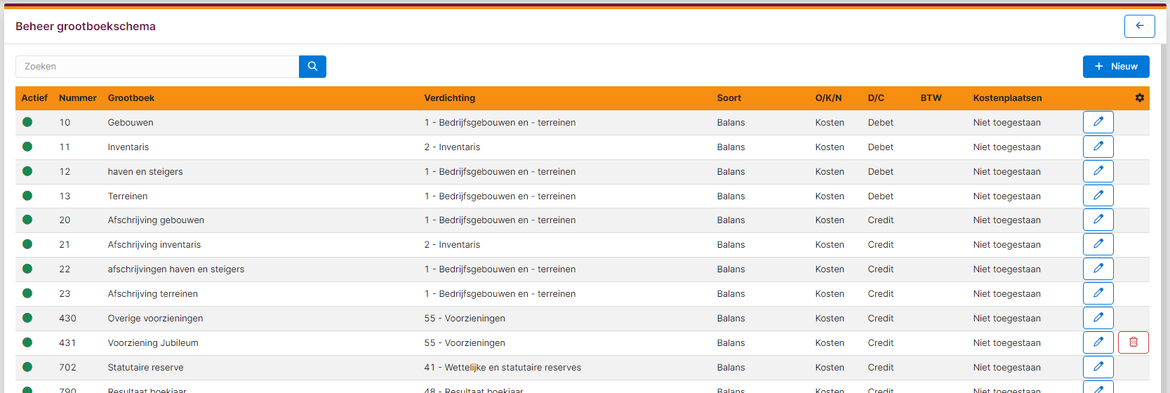The width and height of the screenshot is (1170, 393).
Task: Edit the haven en steigers row
Action: tap(1098, 172)
